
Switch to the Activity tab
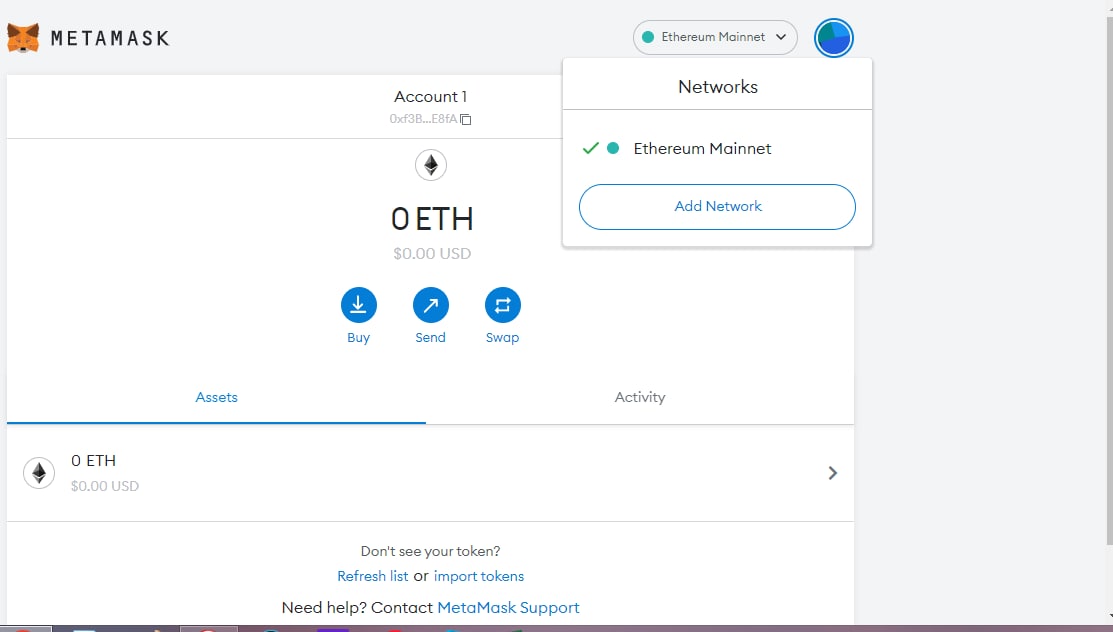(x=640, y=398)
